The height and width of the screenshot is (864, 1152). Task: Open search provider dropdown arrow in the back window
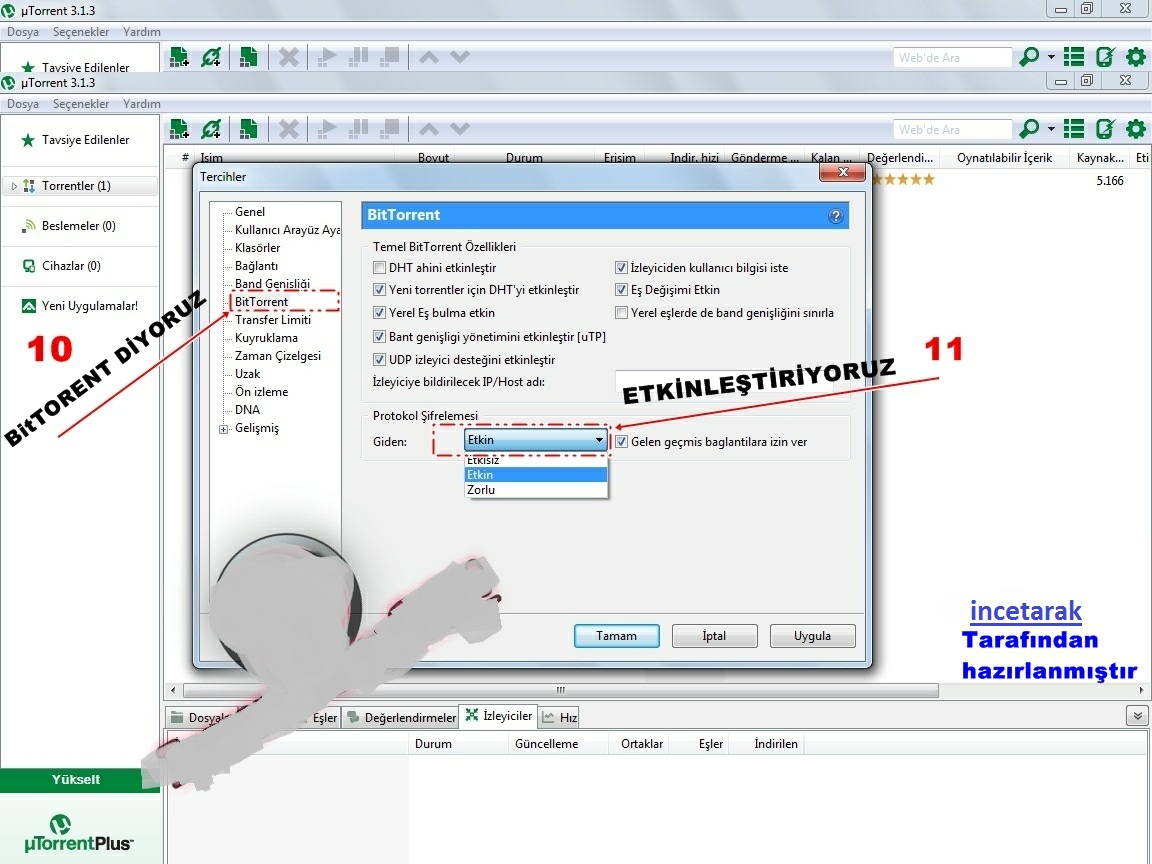tap(1051, 57)
